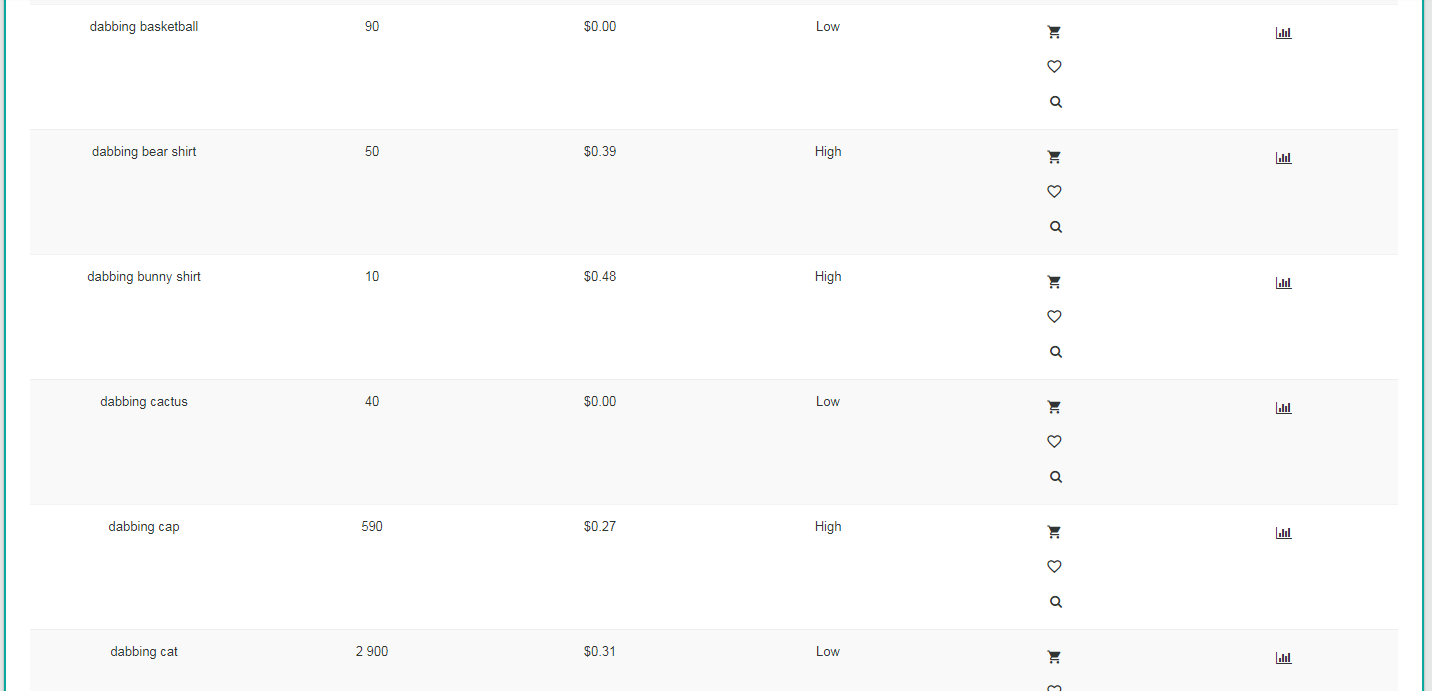Click cart icon for dabbing basketball
Image resolution: width=1432 pixels, height=691 pixels.
(1054, 32)
